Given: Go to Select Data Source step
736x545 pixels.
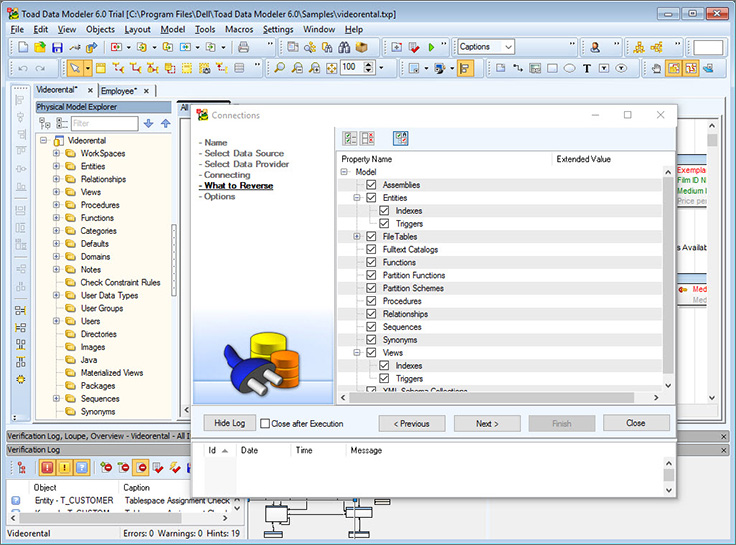Looking at the screenshot, I should coord(244,153).
